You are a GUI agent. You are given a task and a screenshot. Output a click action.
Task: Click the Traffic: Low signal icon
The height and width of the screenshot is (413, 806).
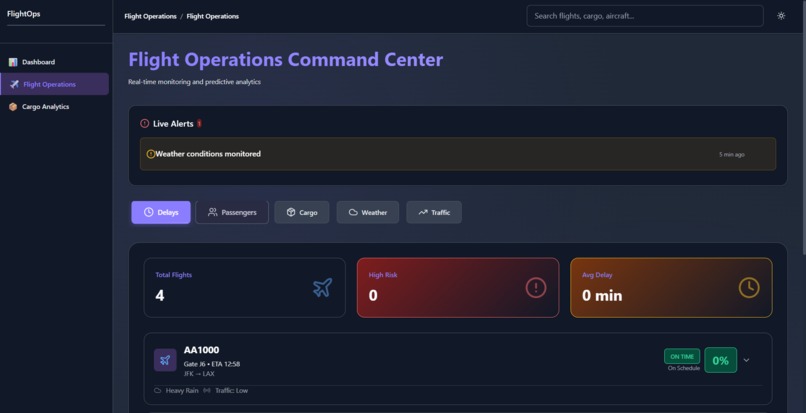(207, 390)
